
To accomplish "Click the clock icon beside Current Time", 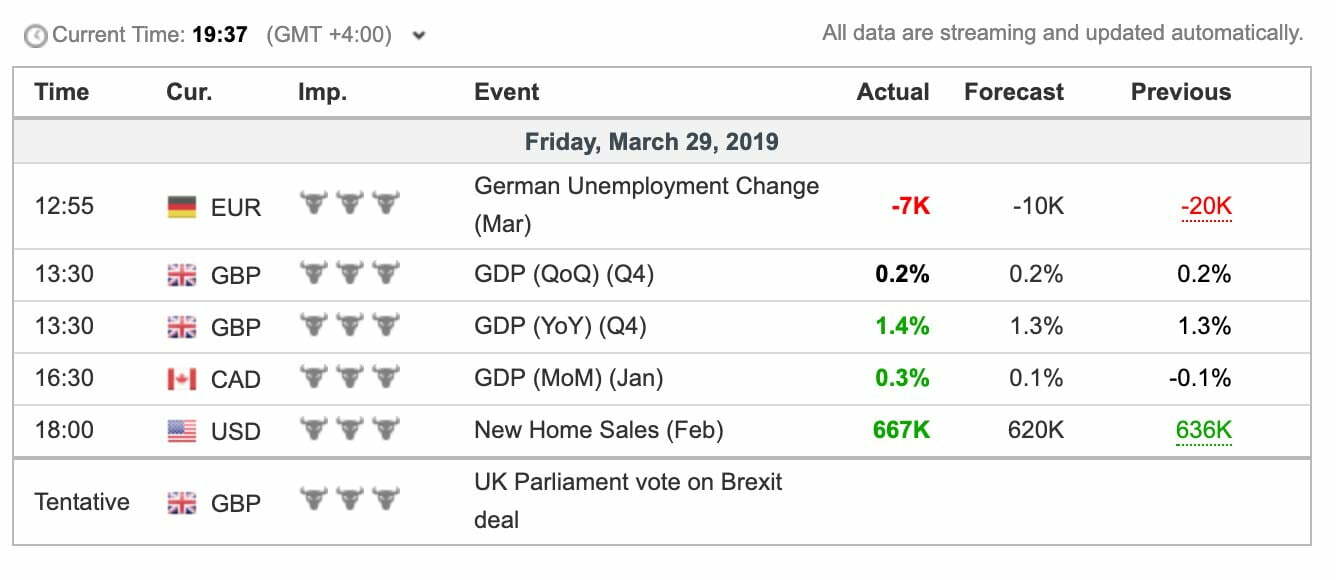I will 36,36.
